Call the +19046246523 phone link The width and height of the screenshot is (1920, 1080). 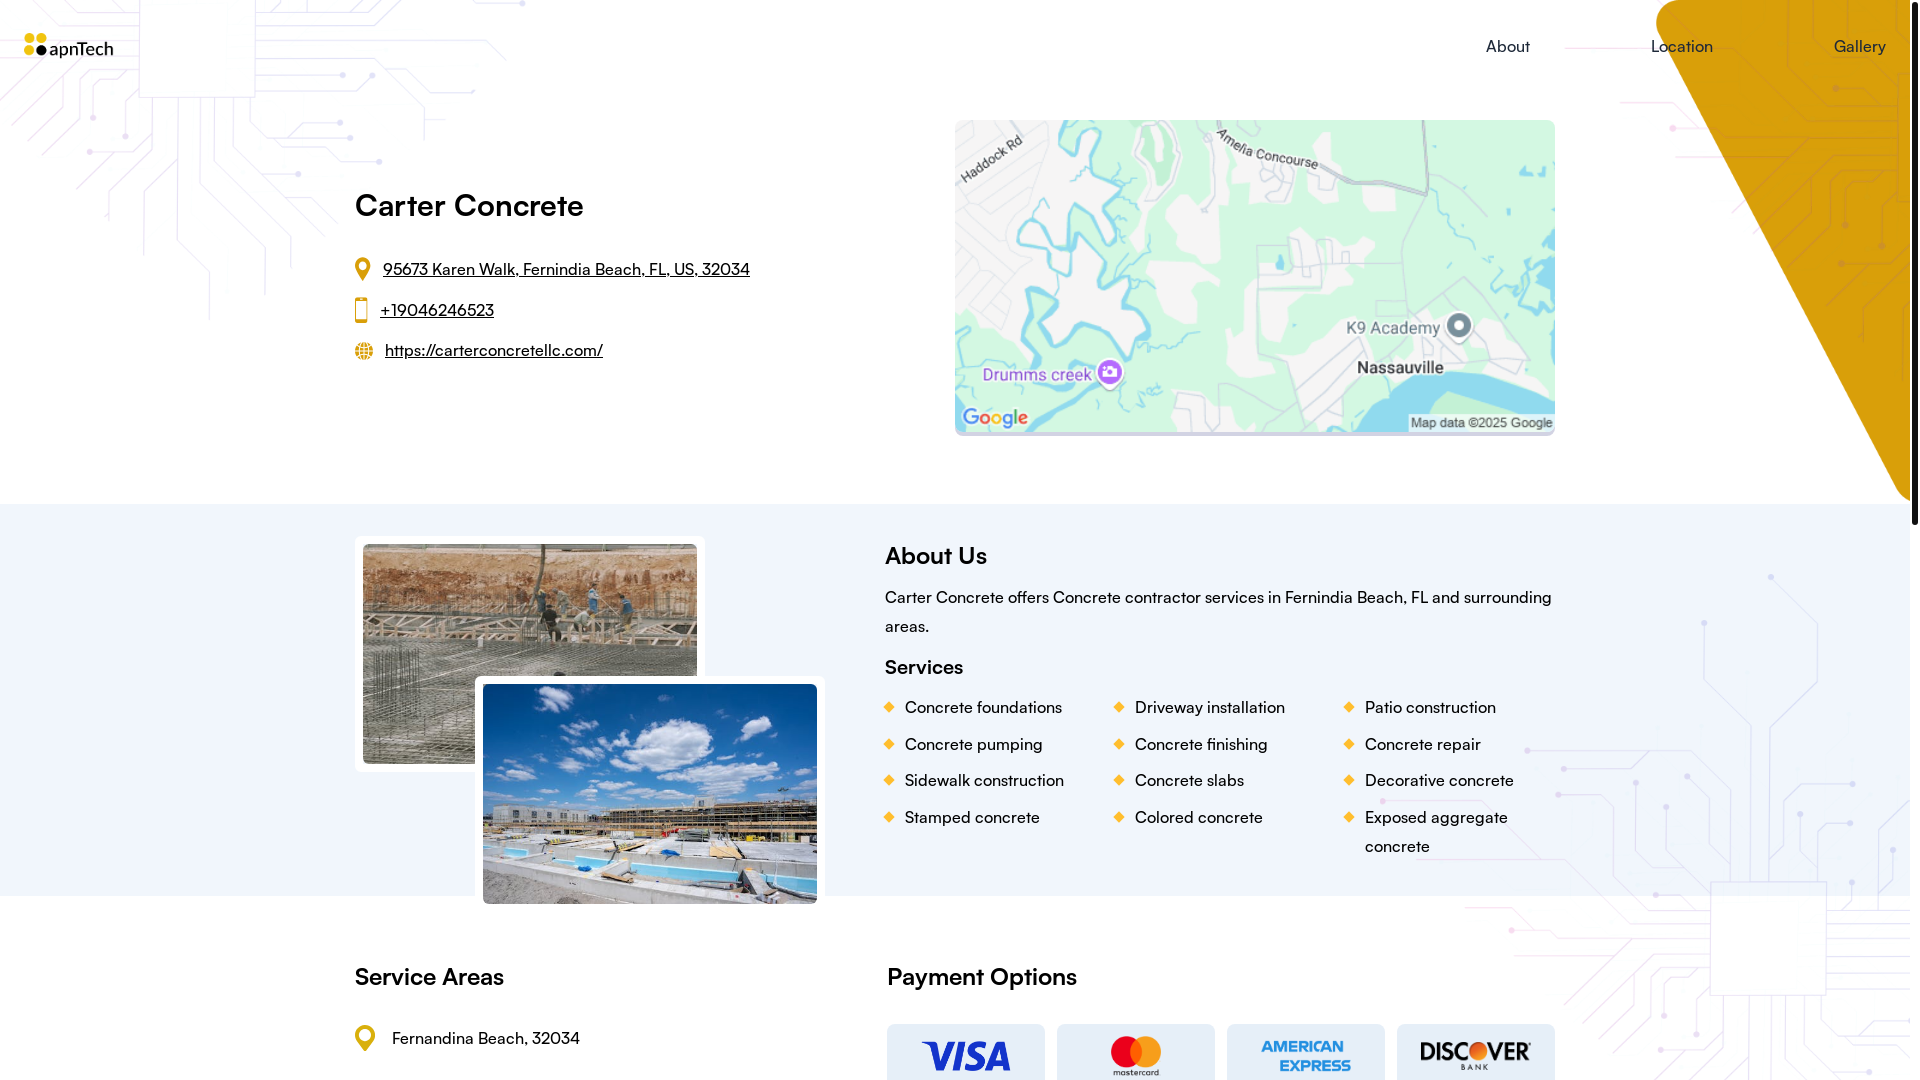tap(437, 310)
